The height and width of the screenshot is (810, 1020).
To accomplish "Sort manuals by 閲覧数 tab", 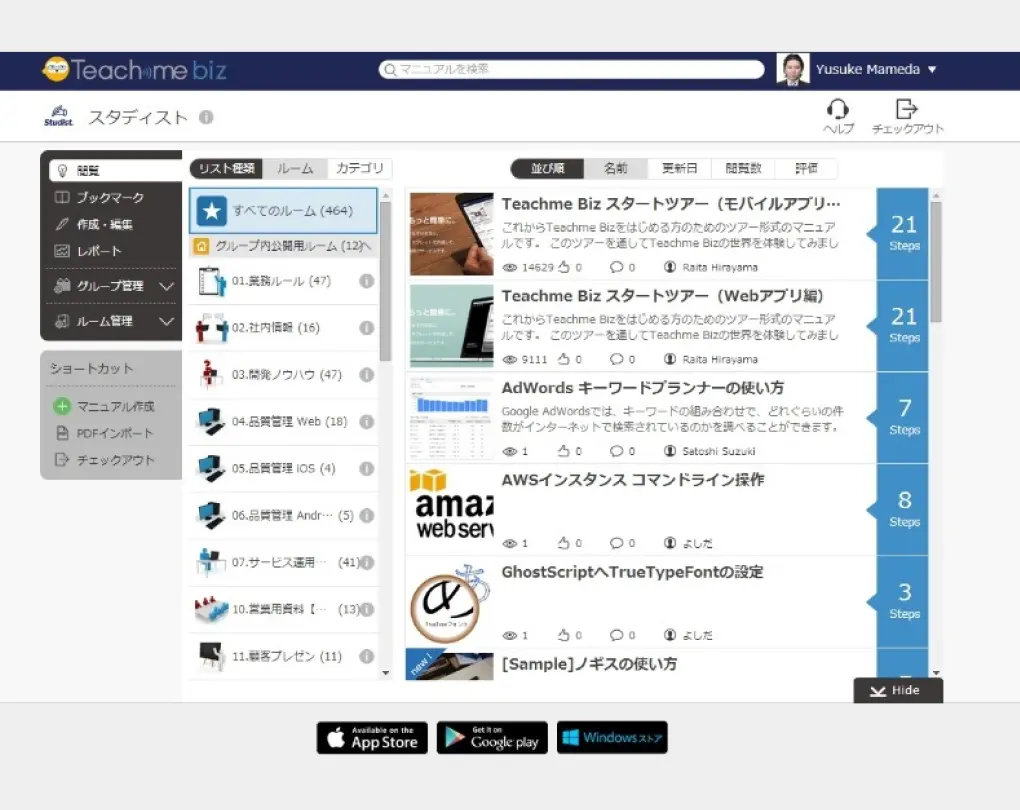I will pos(743,169).
